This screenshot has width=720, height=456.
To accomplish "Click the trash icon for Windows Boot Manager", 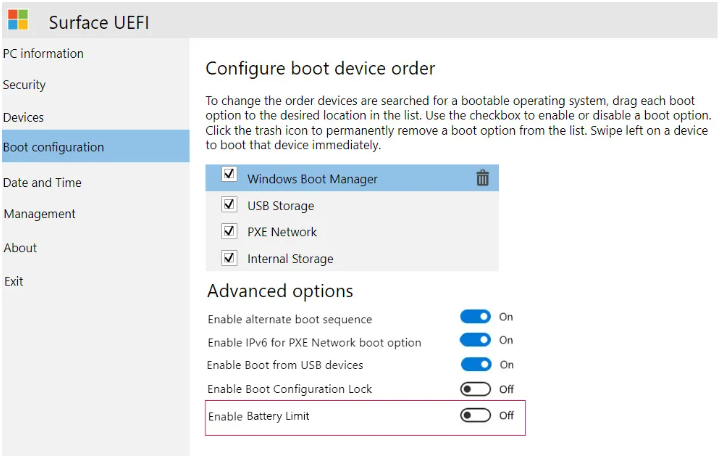I will (482, 178).
